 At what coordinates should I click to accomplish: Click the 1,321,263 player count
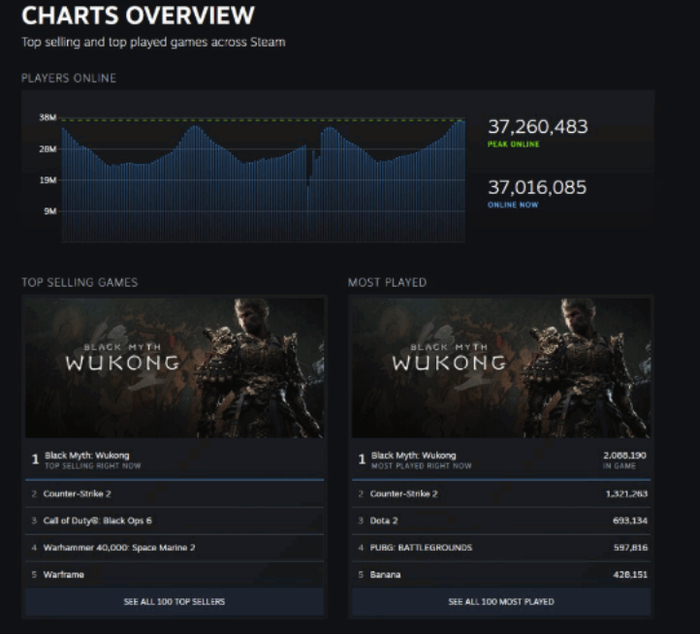[626, 494]
